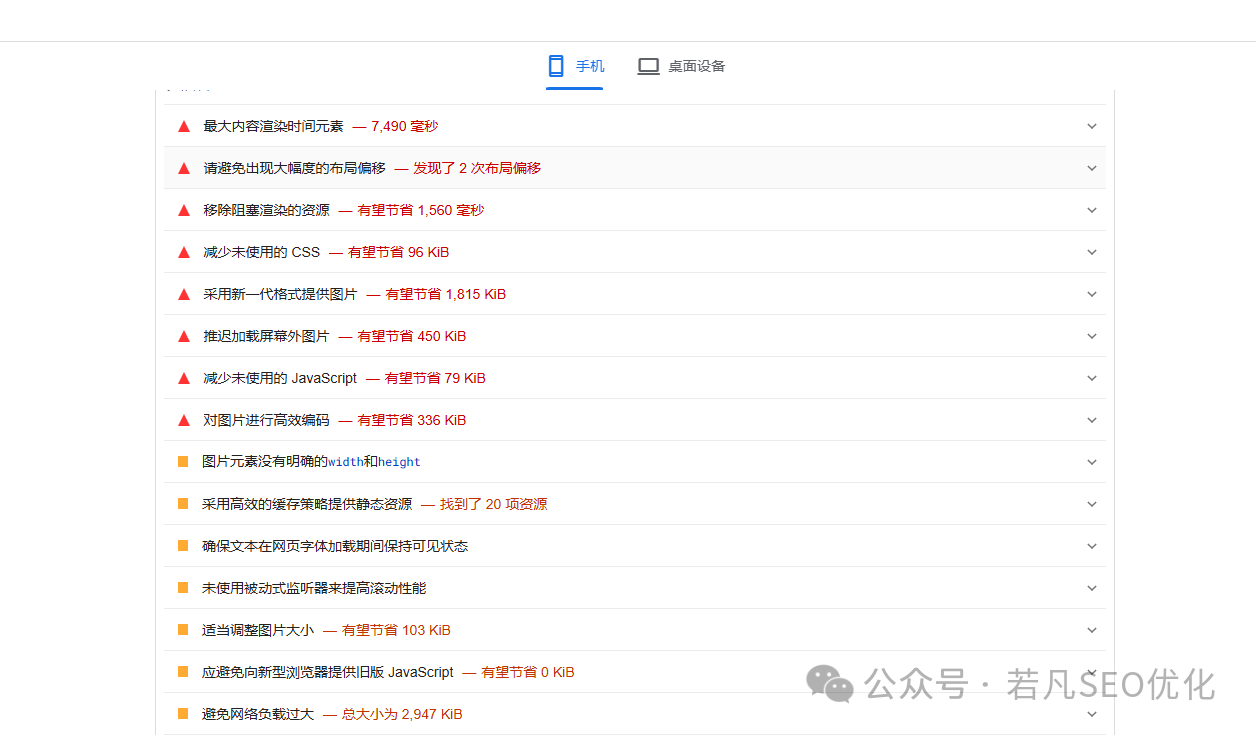This screenshot has height=735, width=1256.
Task: Expand chevron for 采用新一代格式提供图片
Action: (x=1092, y=294)
